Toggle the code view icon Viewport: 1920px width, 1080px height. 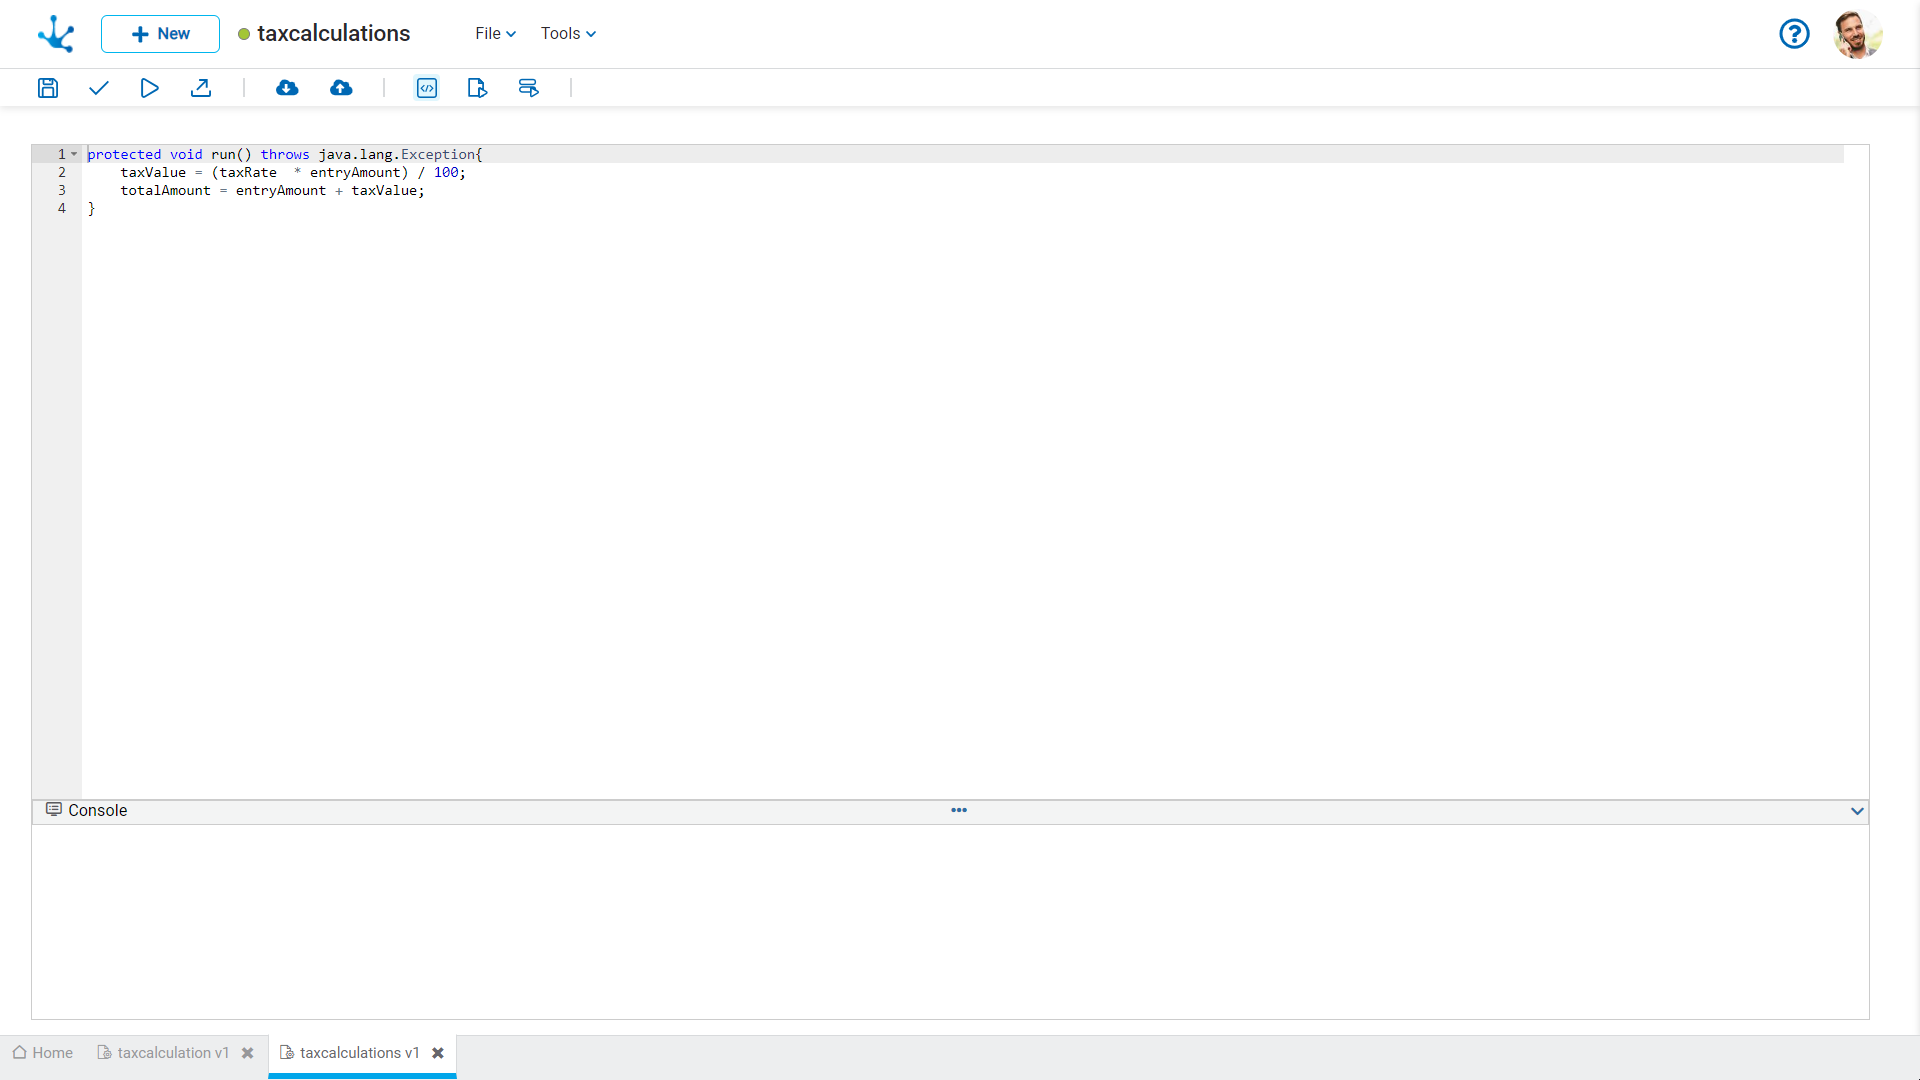pyautogui.click(x=427, y=88)
